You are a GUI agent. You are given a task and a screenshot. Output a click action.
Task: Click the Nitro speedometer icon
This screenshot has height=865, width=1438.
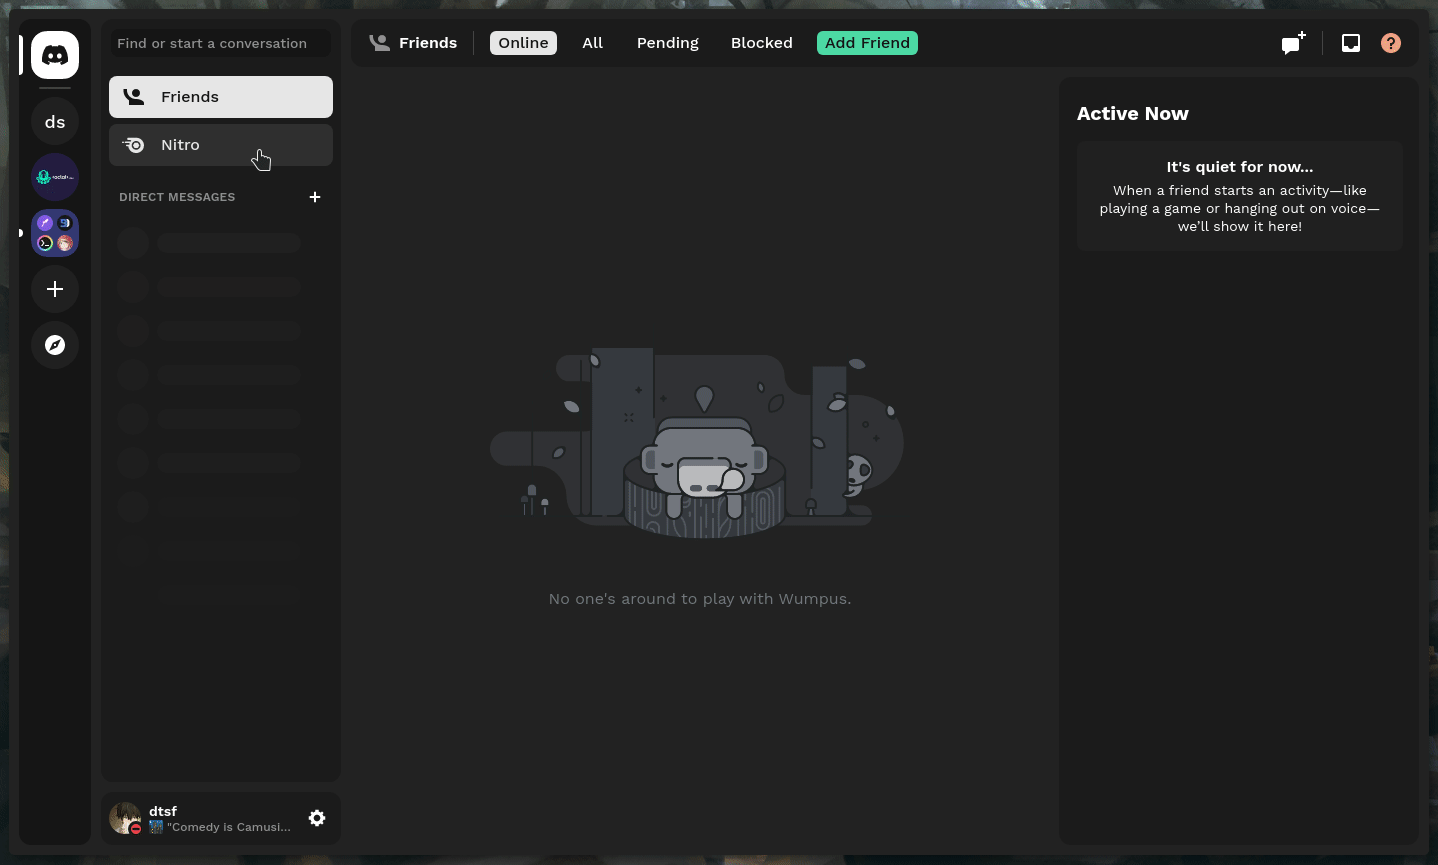[134, 145]
